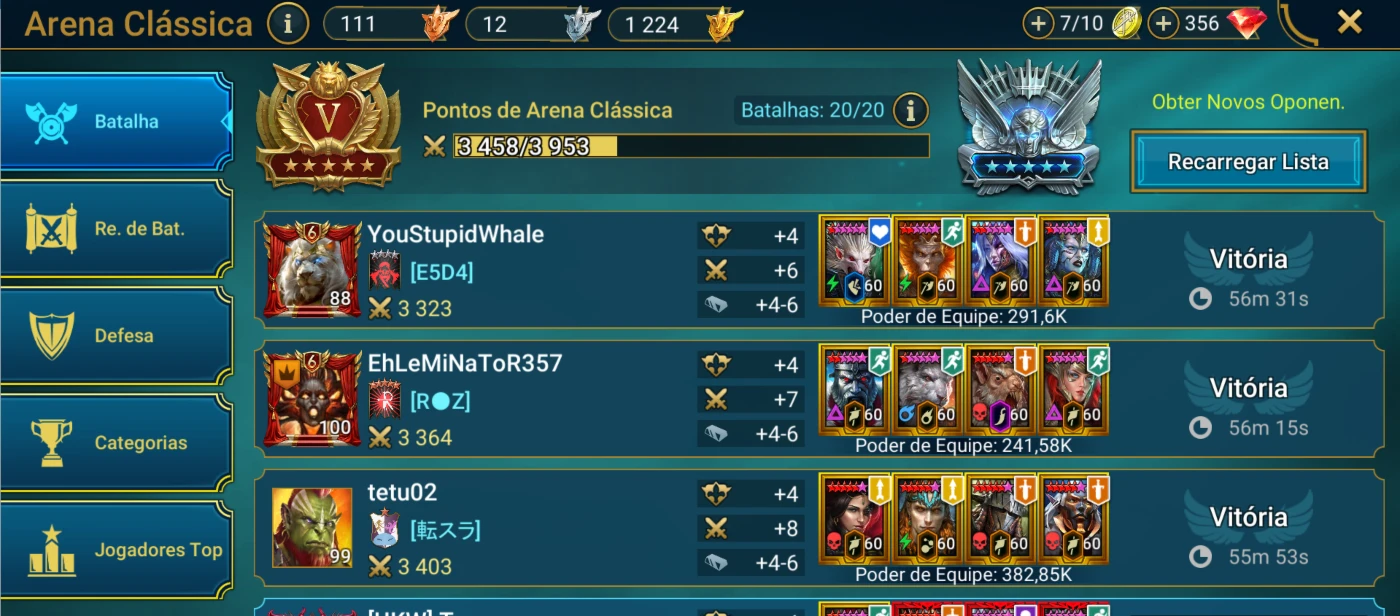Click Recarregar Lista button
The width and height of the screenshot is (1400, 616).
(x=1248, y=161)
